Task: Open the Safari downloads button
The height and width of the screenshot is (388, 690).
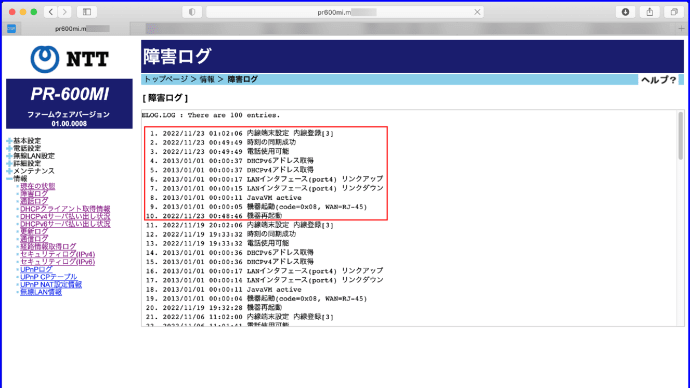Action: point(625,12)
